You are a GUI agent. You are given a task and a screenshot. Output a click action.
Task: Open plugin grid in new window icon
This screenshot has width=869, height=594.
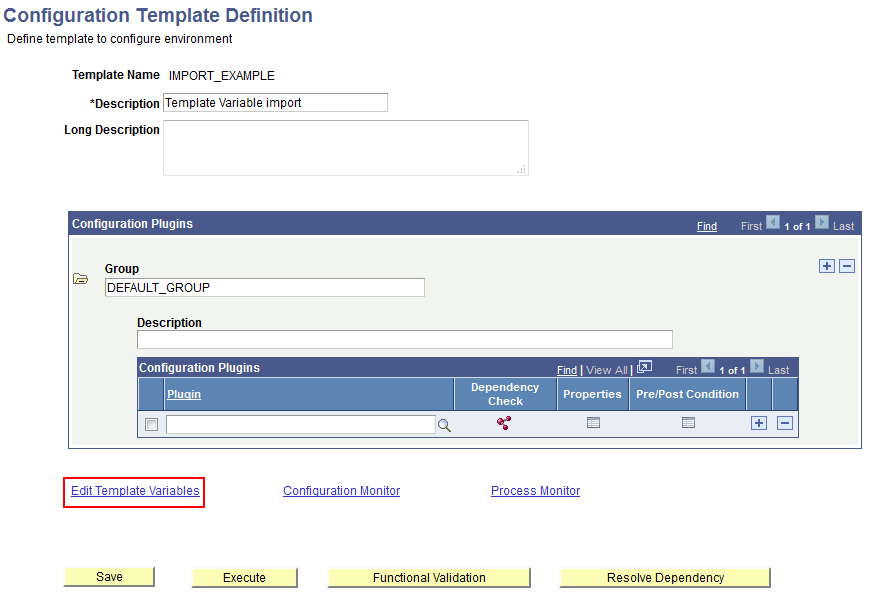tap(644, 367)
